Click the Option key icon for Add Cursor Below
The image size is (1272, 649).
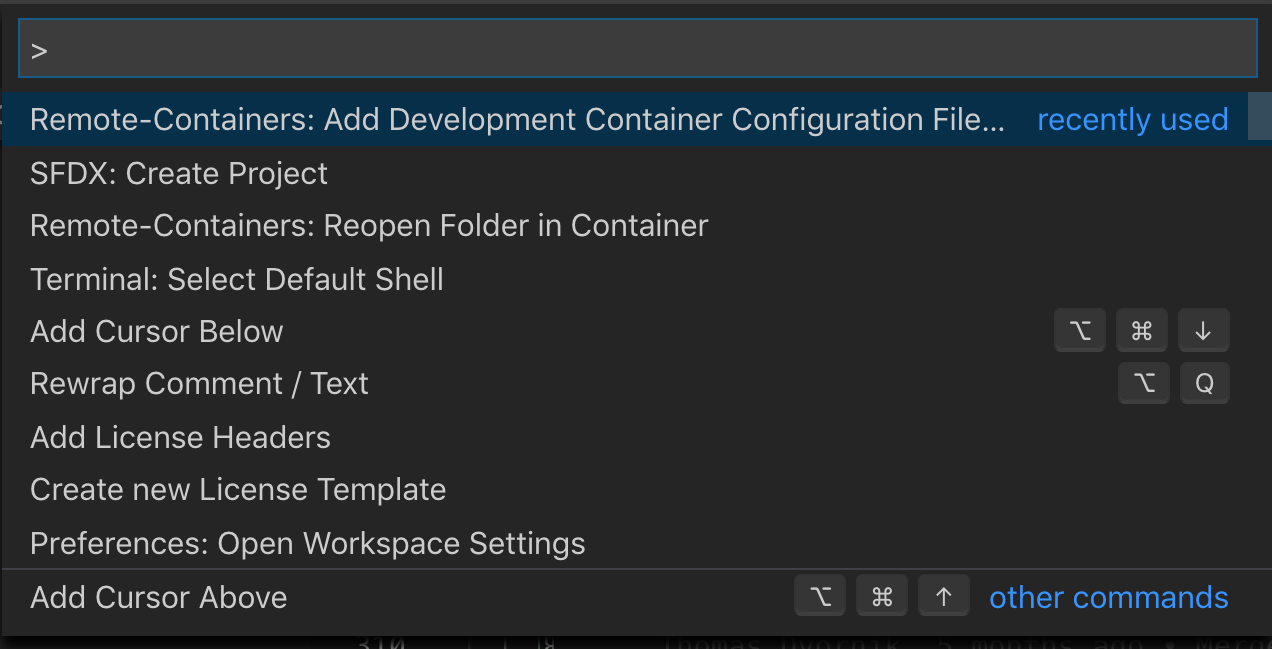click(x=1080, y=332)
